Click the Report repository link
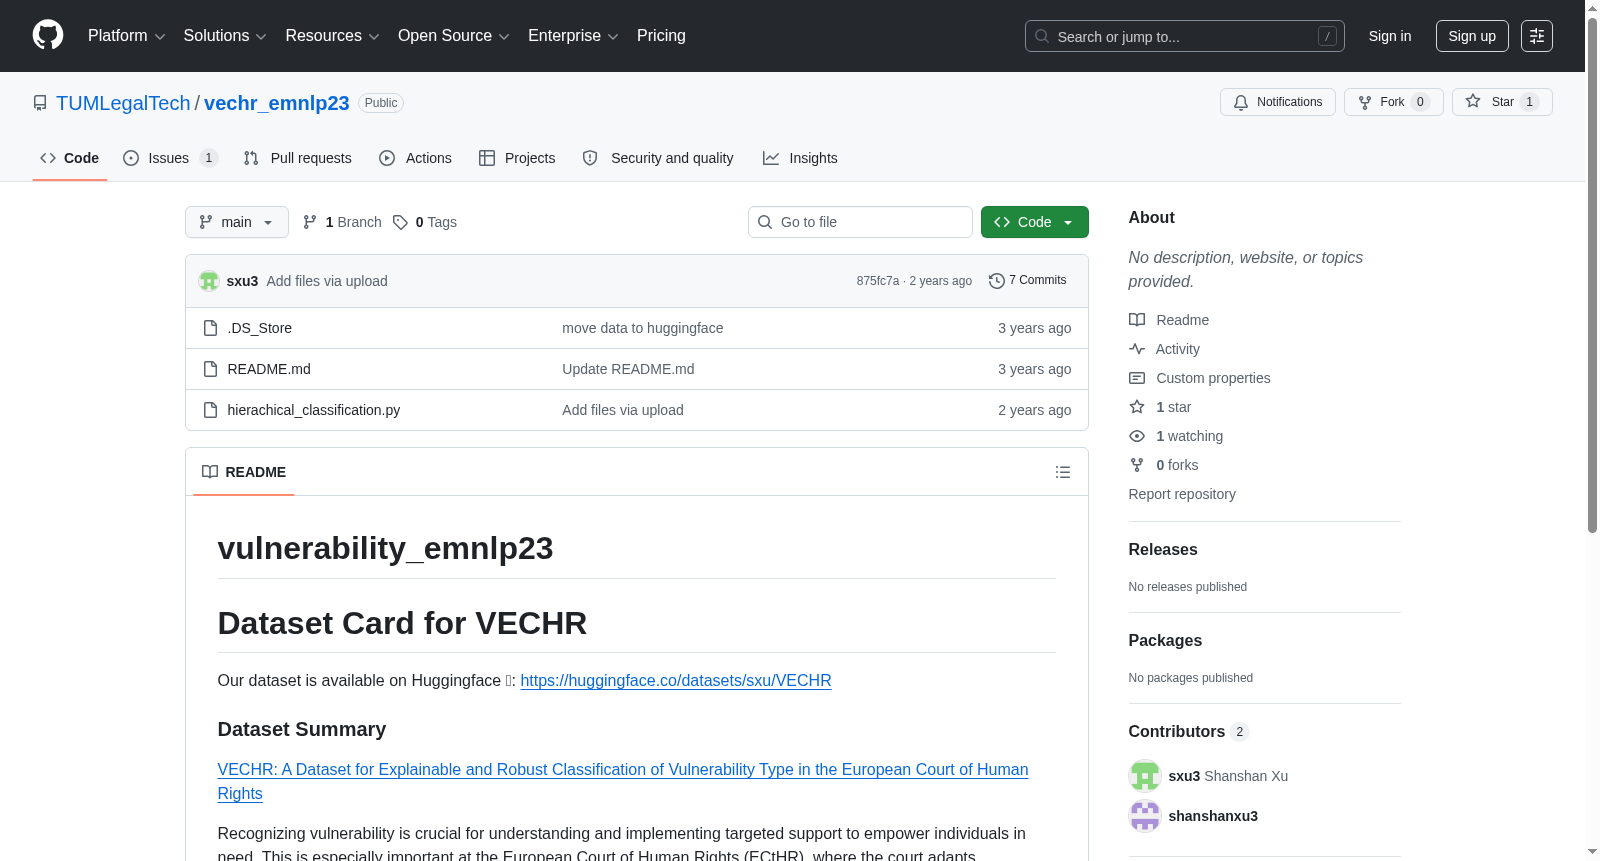Screen dimensions: 1600x861 (1182, 494)
